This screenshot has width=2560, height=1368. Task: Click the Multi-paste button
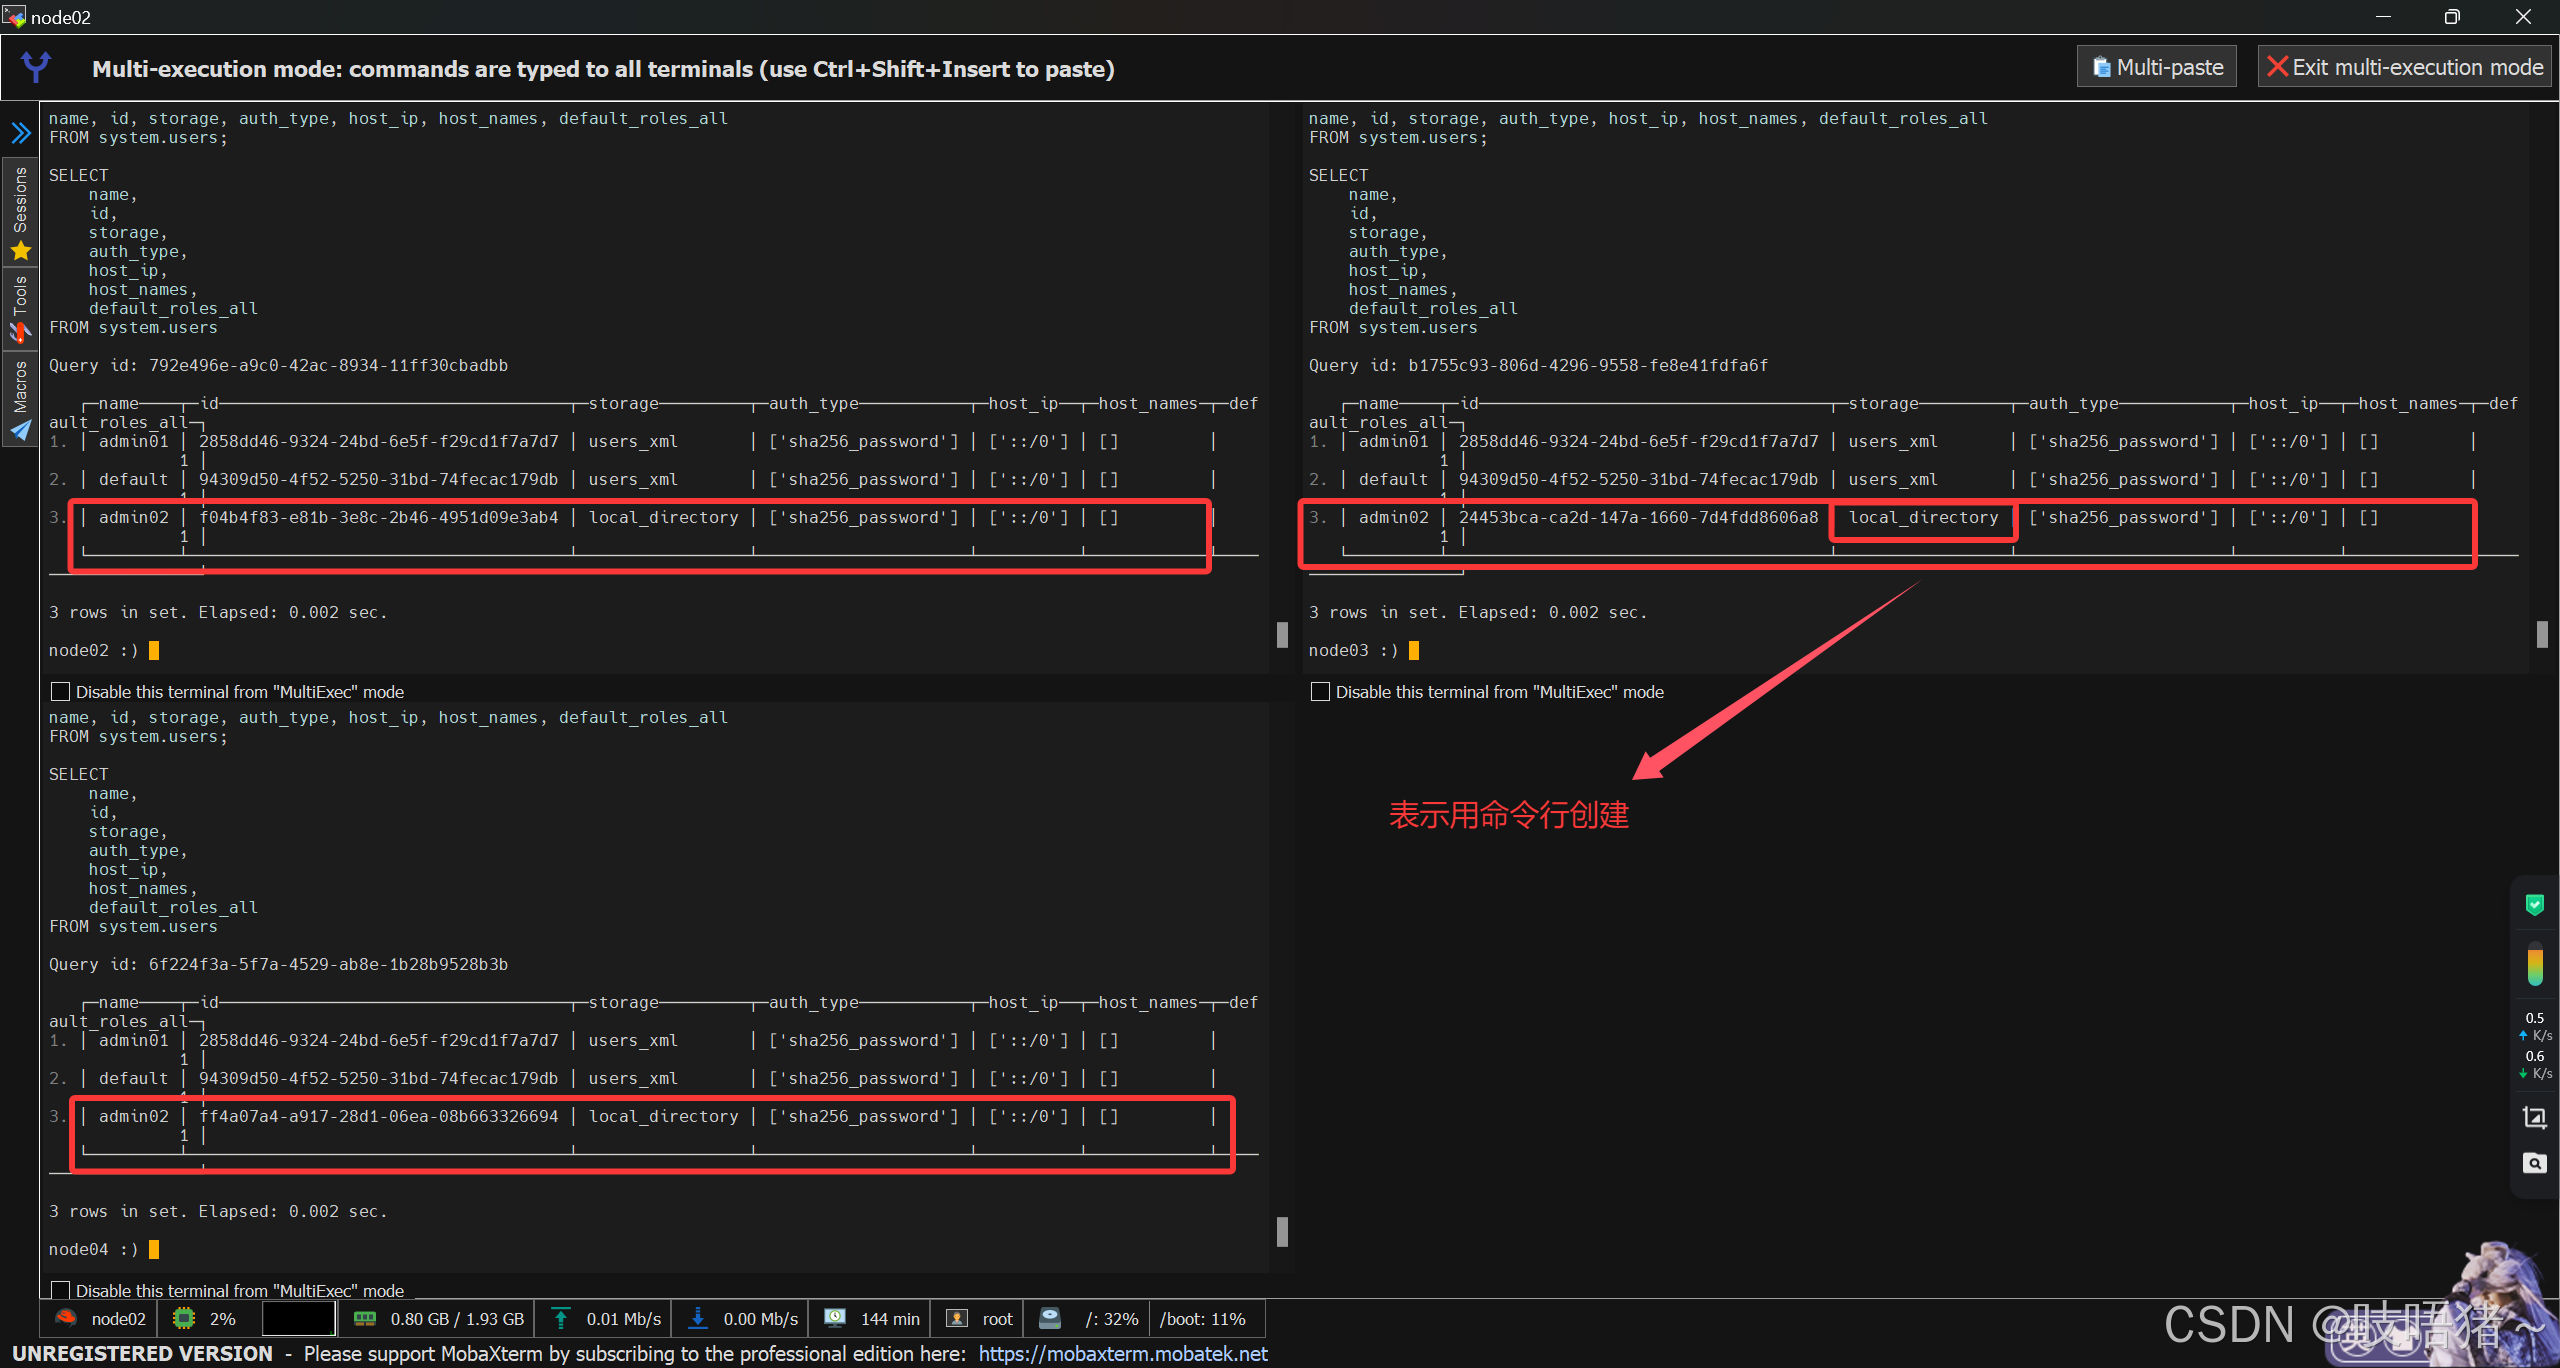pos(2157,67)
